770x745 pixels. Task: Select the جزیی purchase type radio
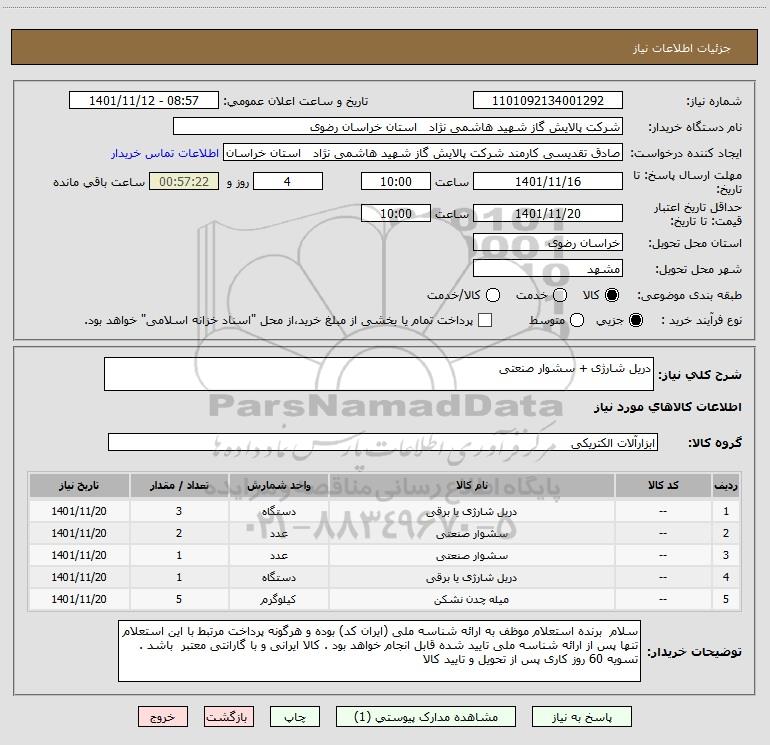pyautogui.click(x=635, y=320)
